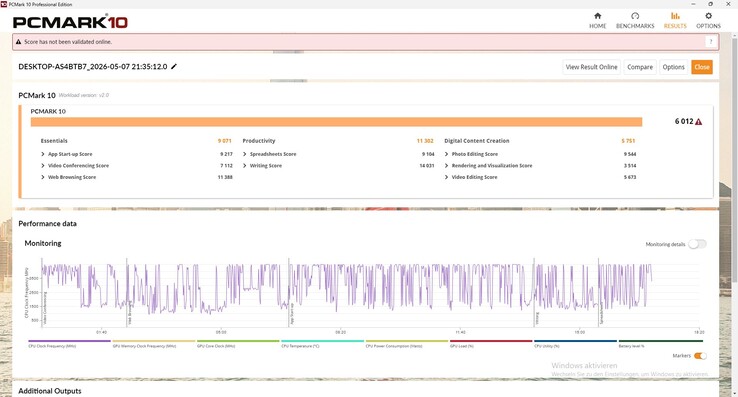
Task: Click the Productivity score 11 302
Action: [x=425, y=141]
